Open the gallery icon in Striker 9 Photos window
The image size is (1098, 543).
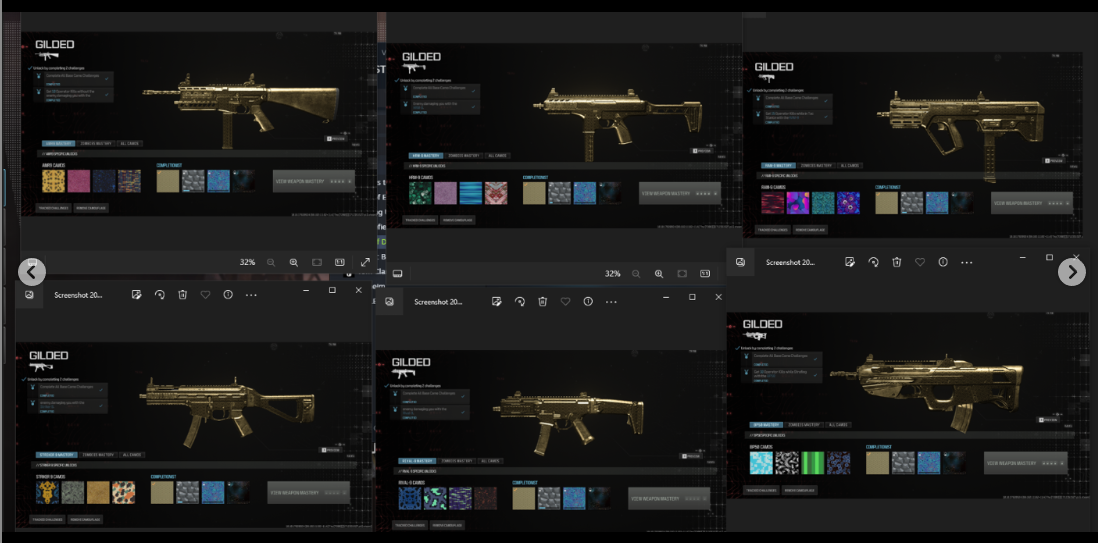pos(29,295)
